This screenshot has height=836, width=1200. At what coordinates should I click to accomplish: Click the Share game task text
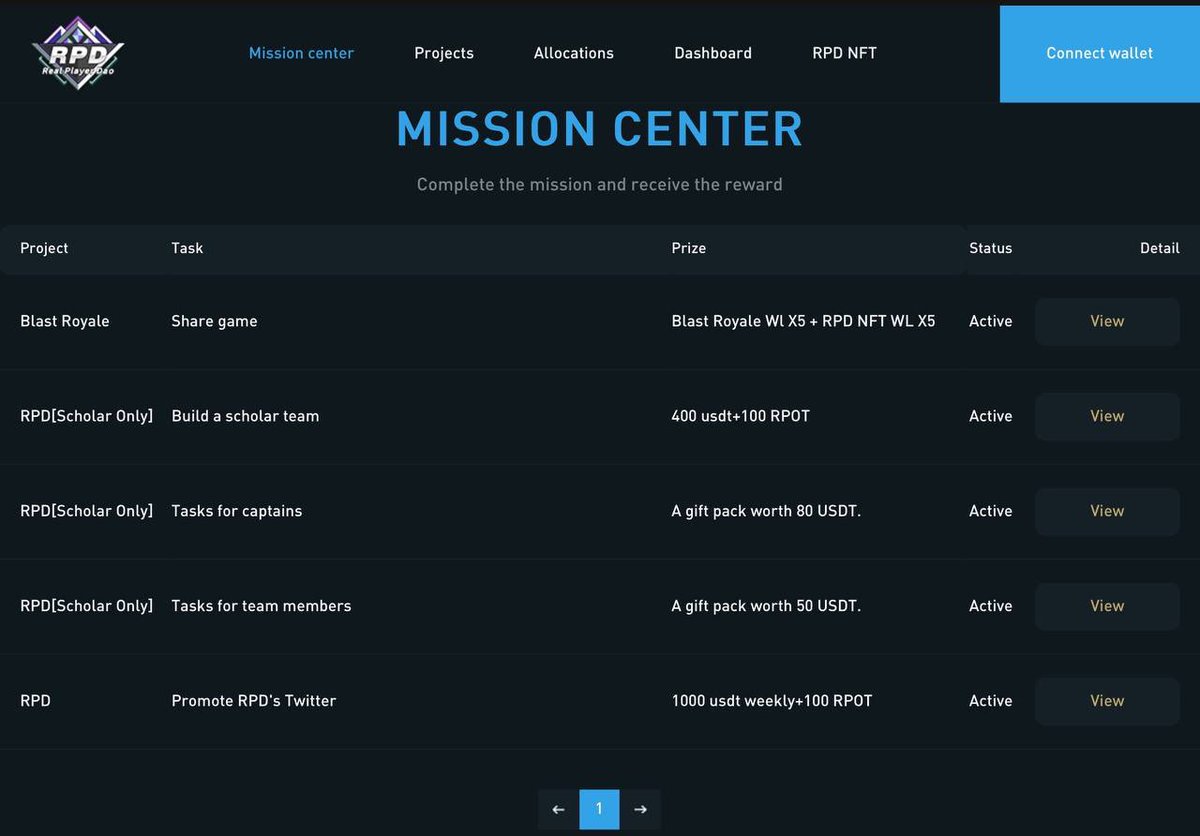[x=214, y=321]
